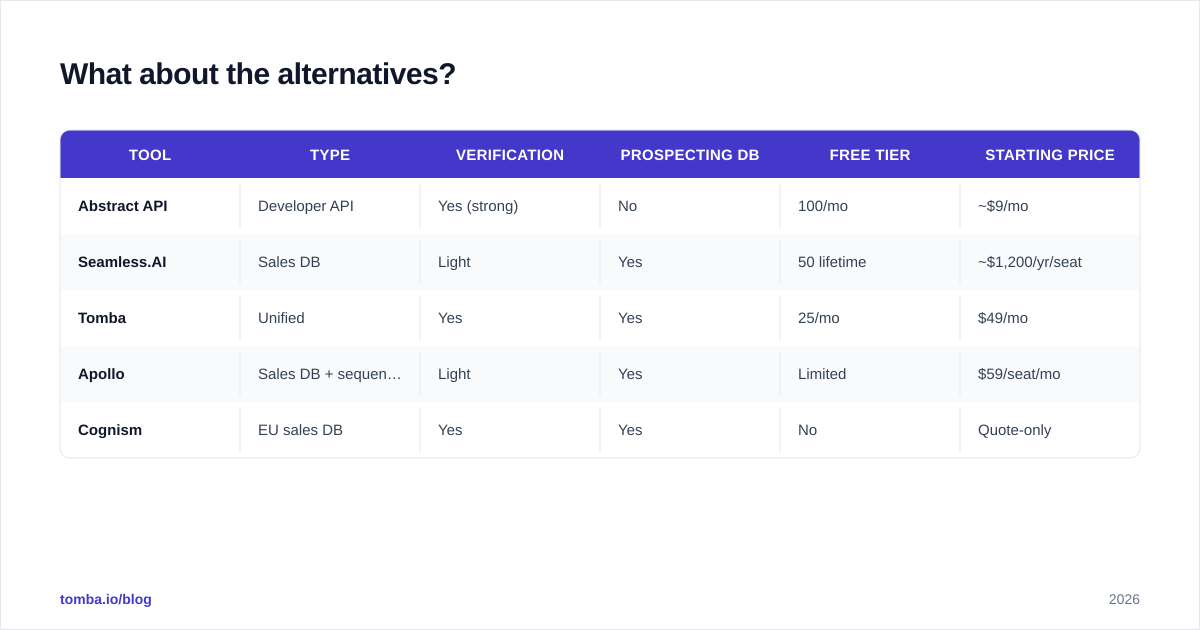The image size is (1200, 630).
Task: Click Prospecting DB 'Yes' in Seamless.AI row
Action: 690,262
